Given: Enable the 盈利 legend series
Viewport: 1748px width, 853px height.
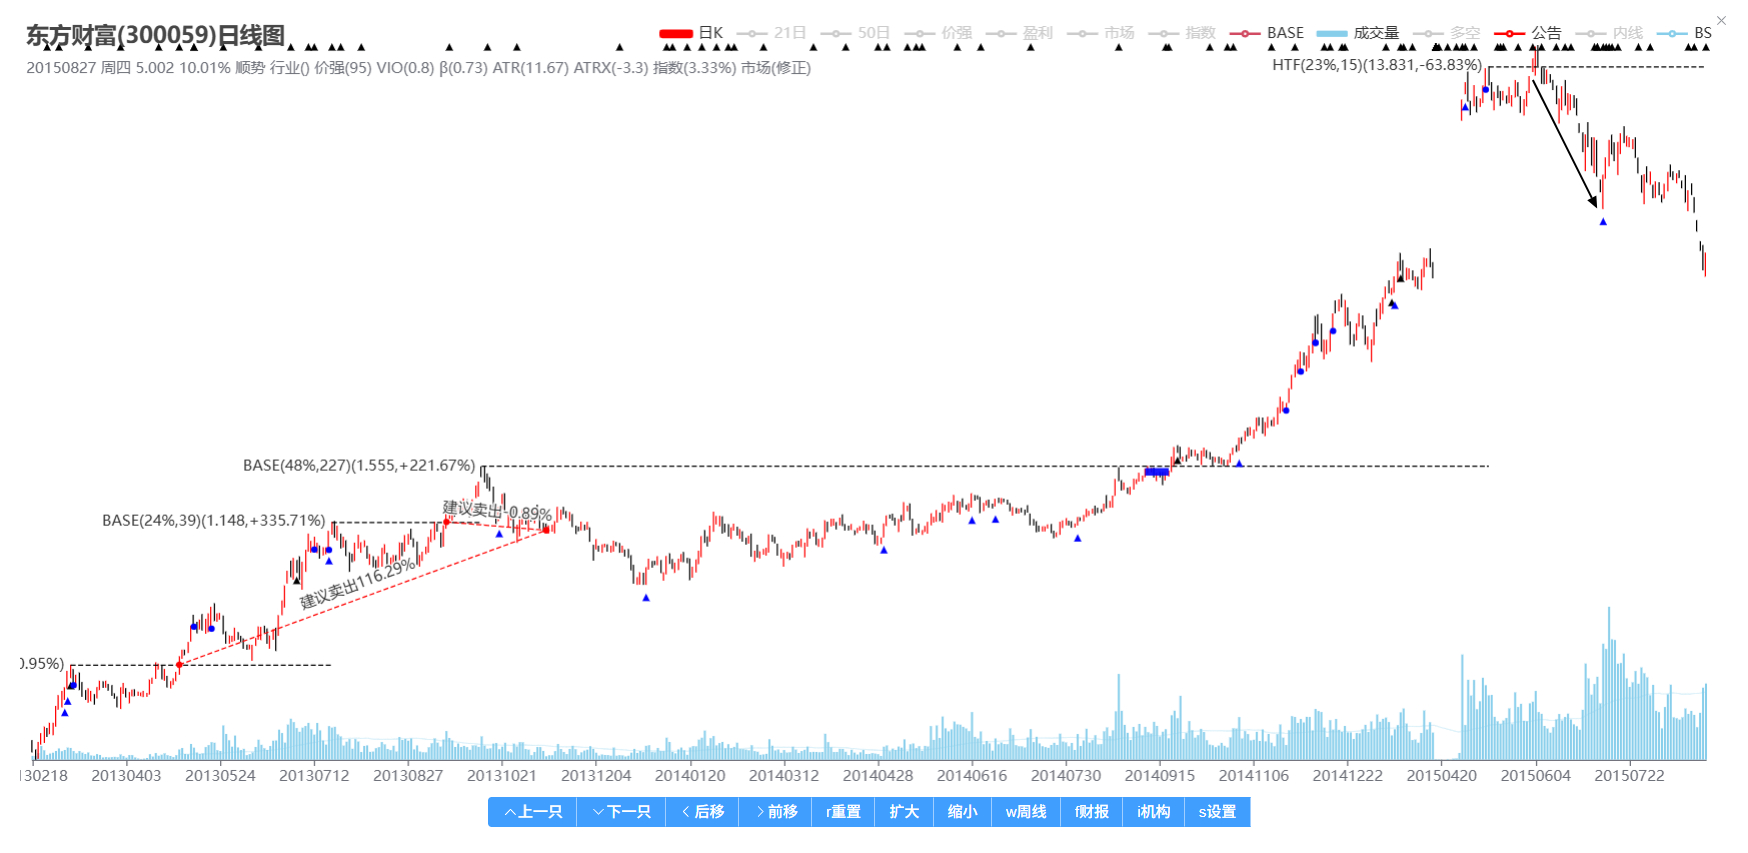Looking at the screenshot, I should point(1020,33).
